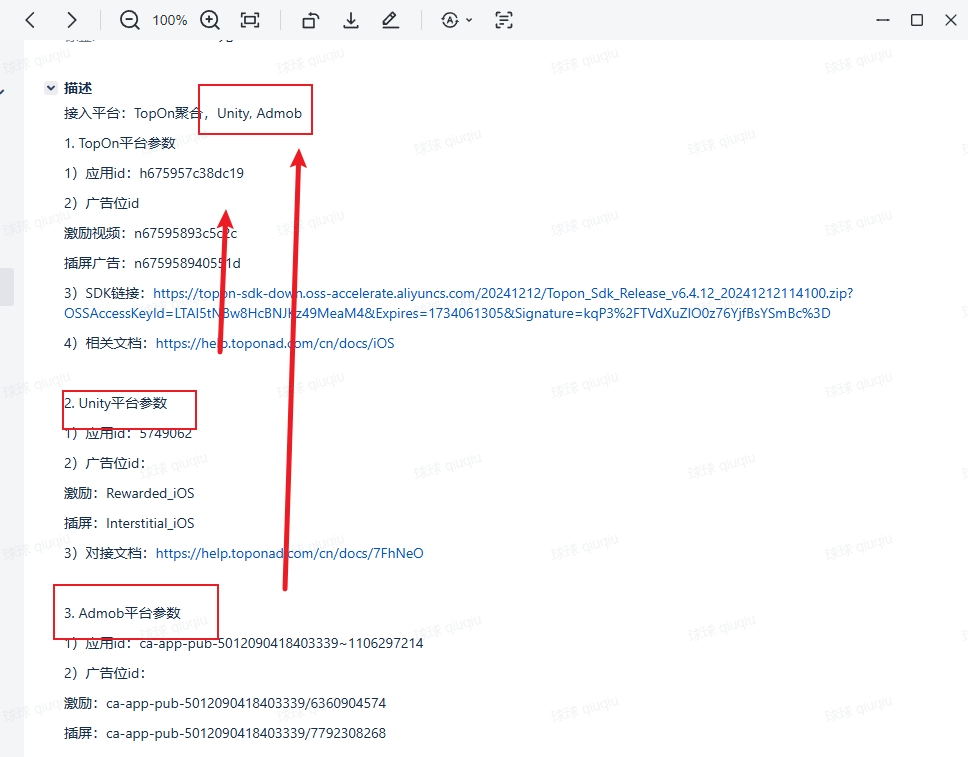Image resolution: width=968 pixels, height=757 pixels.
Task: Click the '3. Admob平台参数' heading
Action: [x=122, y=613]
